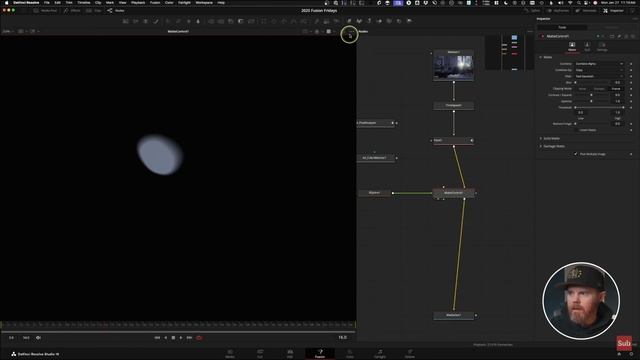Expand the Garbage Matte section

tap(541, 146)
